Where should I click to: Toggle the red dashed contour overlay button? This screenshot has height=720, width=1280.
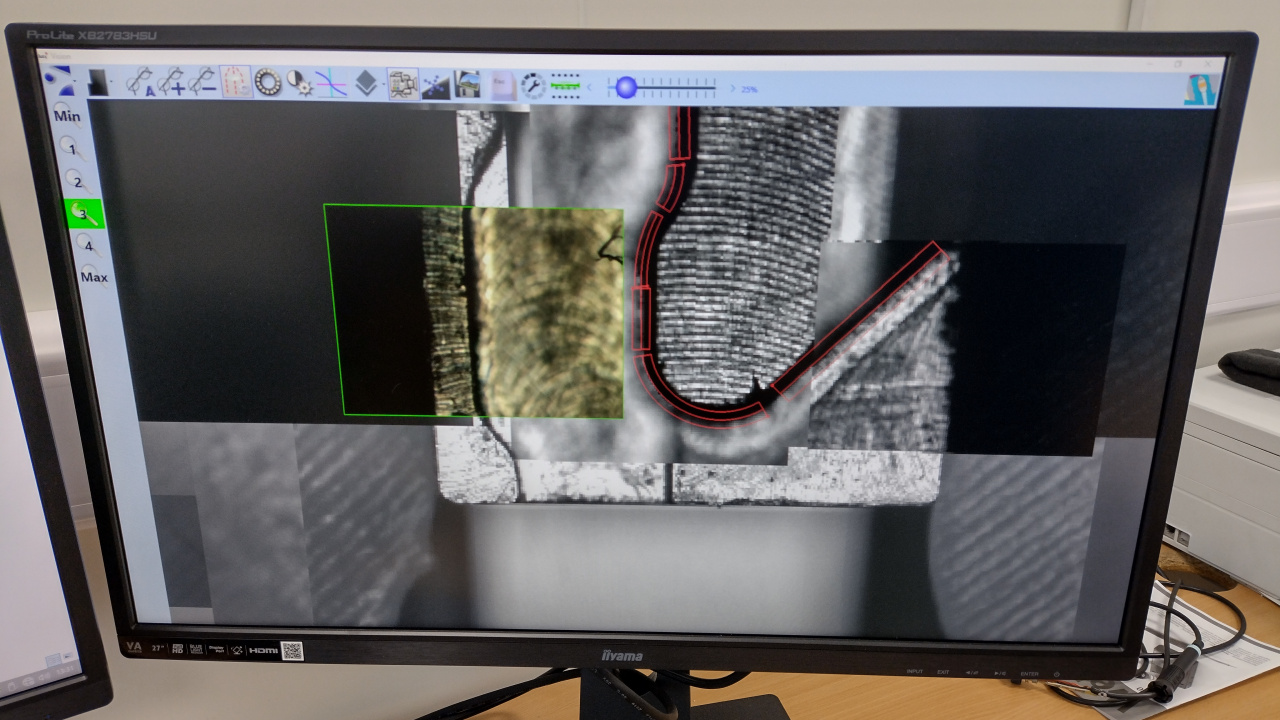tap(235, 82)
